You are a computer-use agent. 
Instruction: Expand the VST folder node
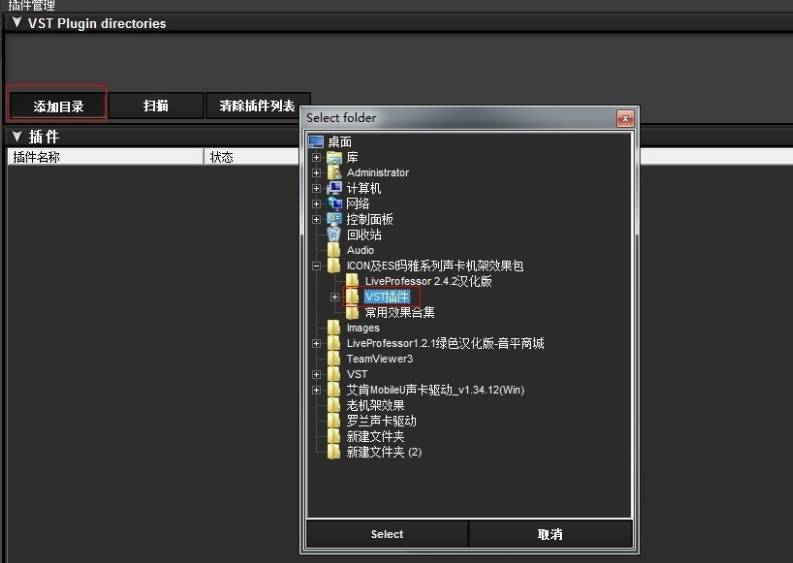[x=317, y=374]
